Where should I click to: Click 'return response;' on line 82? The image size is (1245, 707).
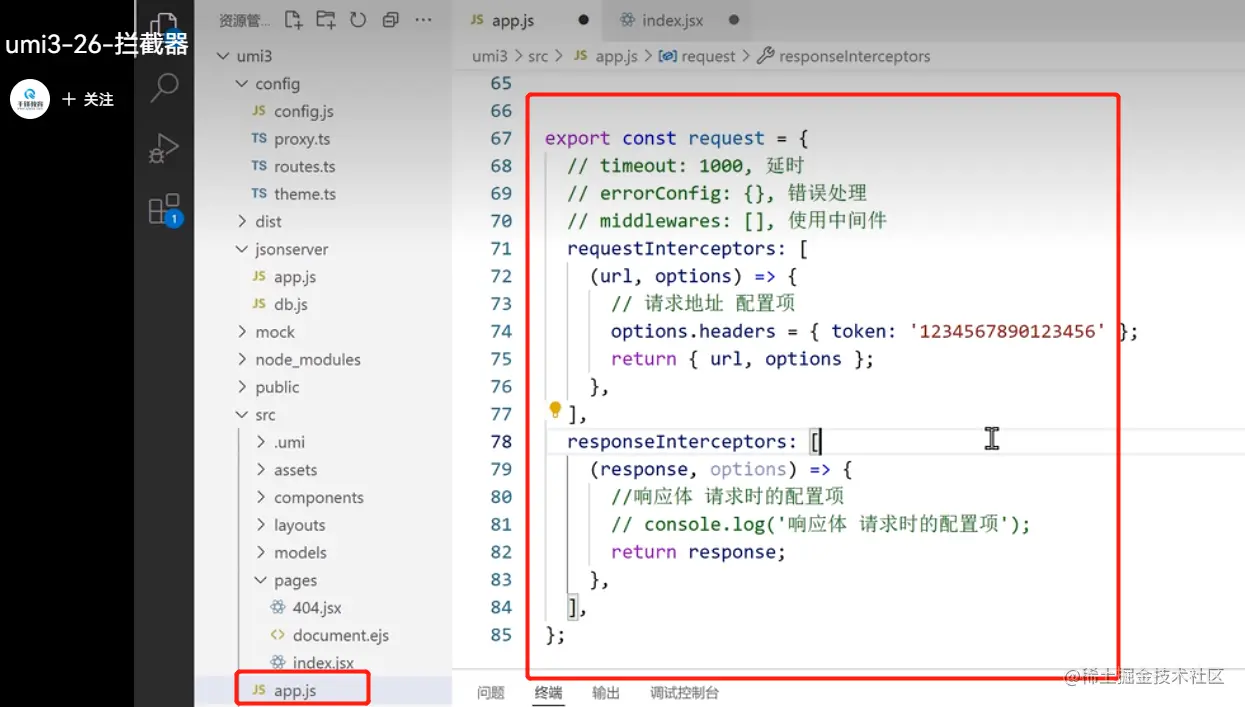click(698, 552)
